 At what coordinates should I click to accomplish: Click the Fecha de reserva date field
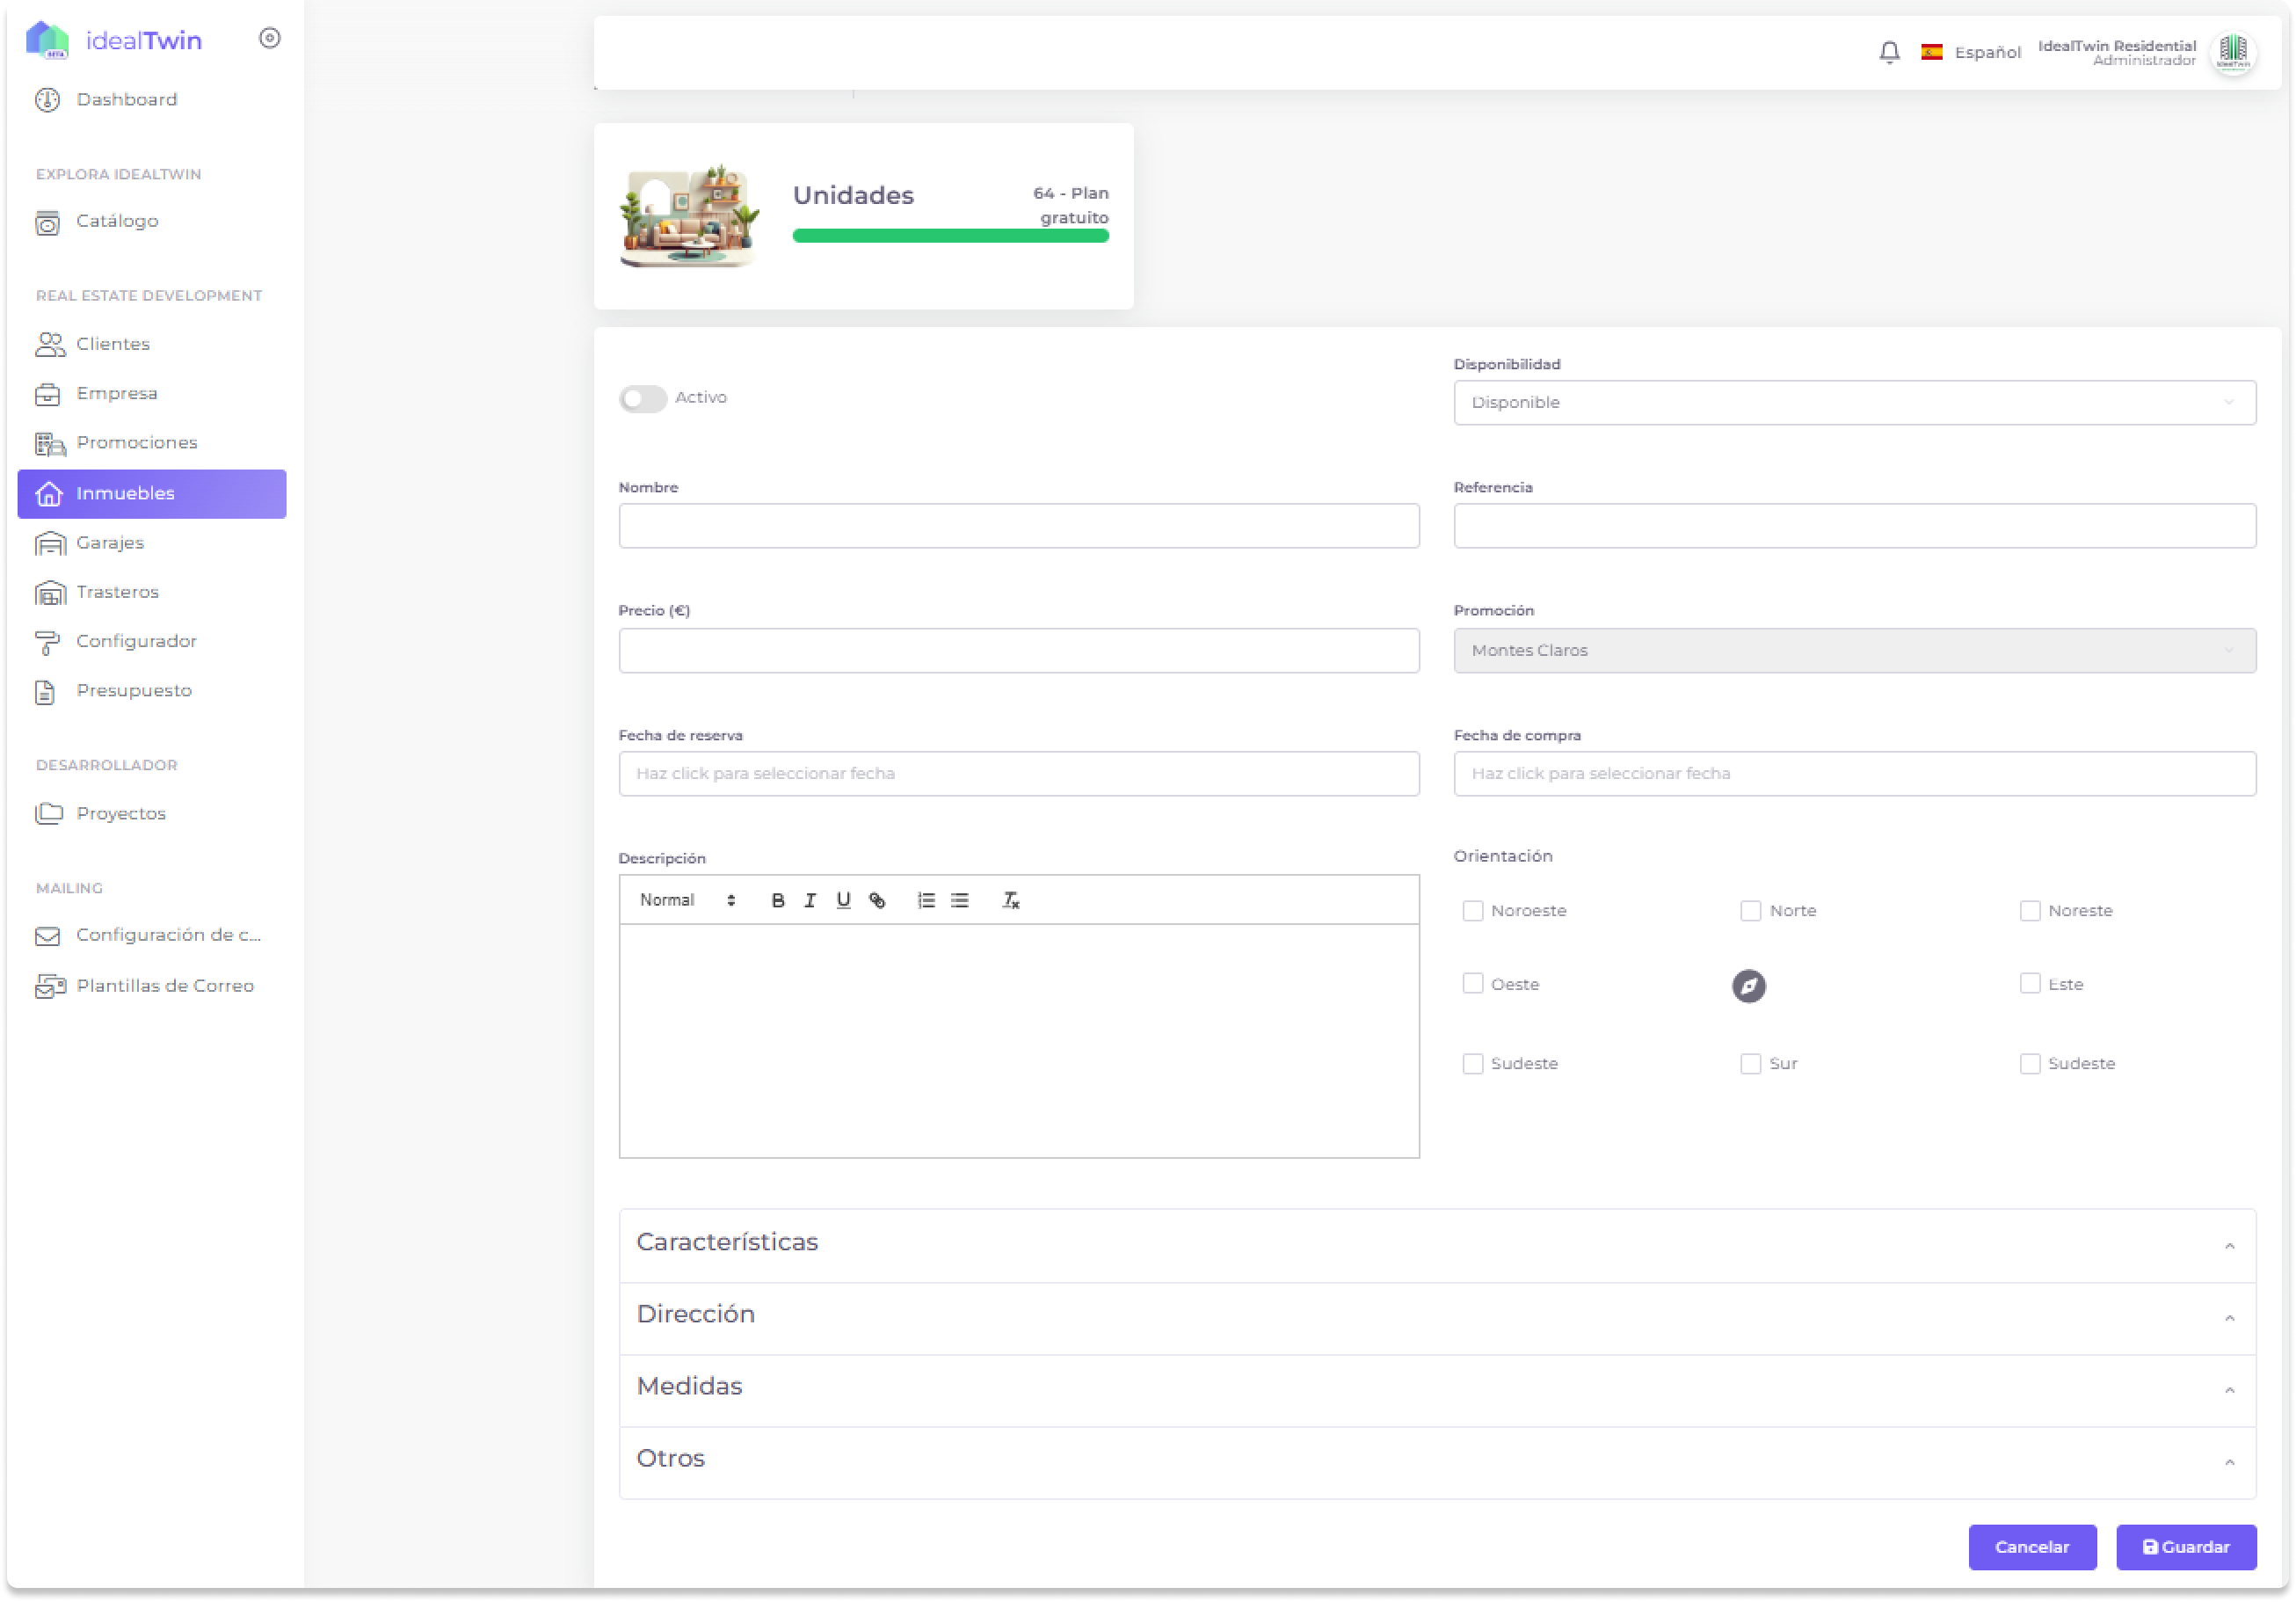click(1018, 774)
